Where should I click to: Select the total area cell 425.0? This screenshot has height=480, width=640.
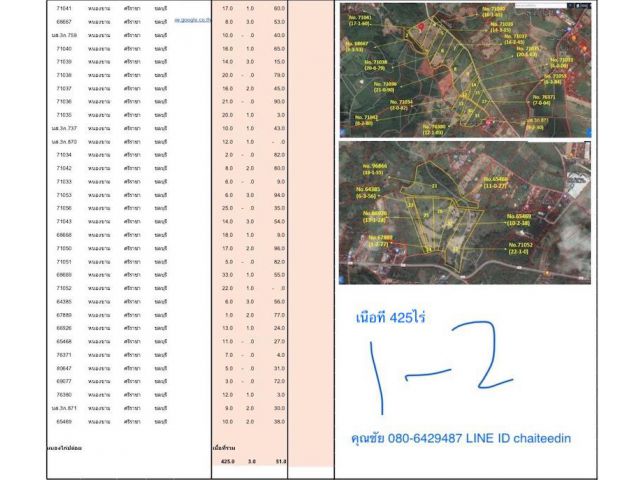click(228, 461)
